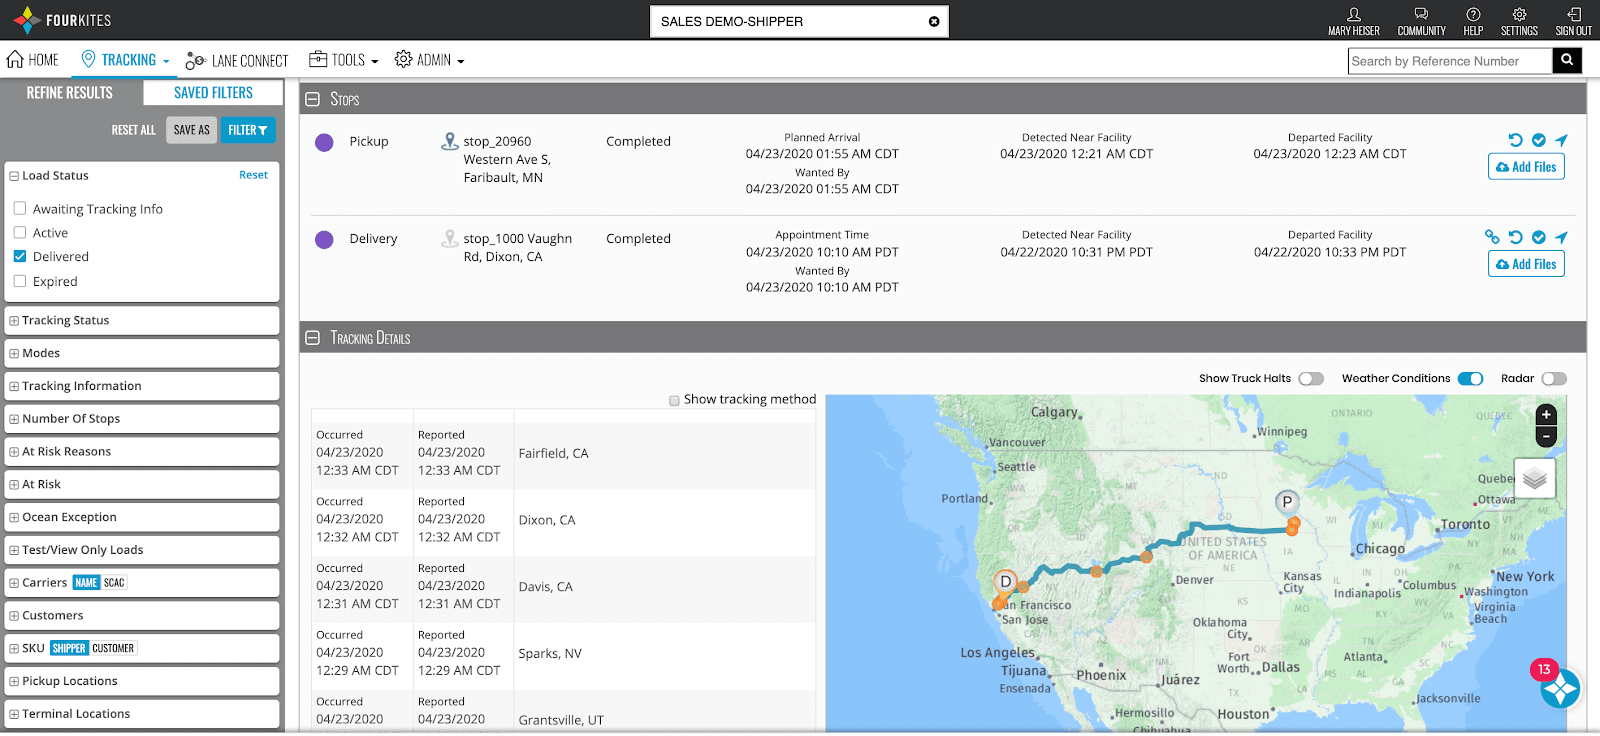
Task: Click the Save As button
Action: (191, 130)
